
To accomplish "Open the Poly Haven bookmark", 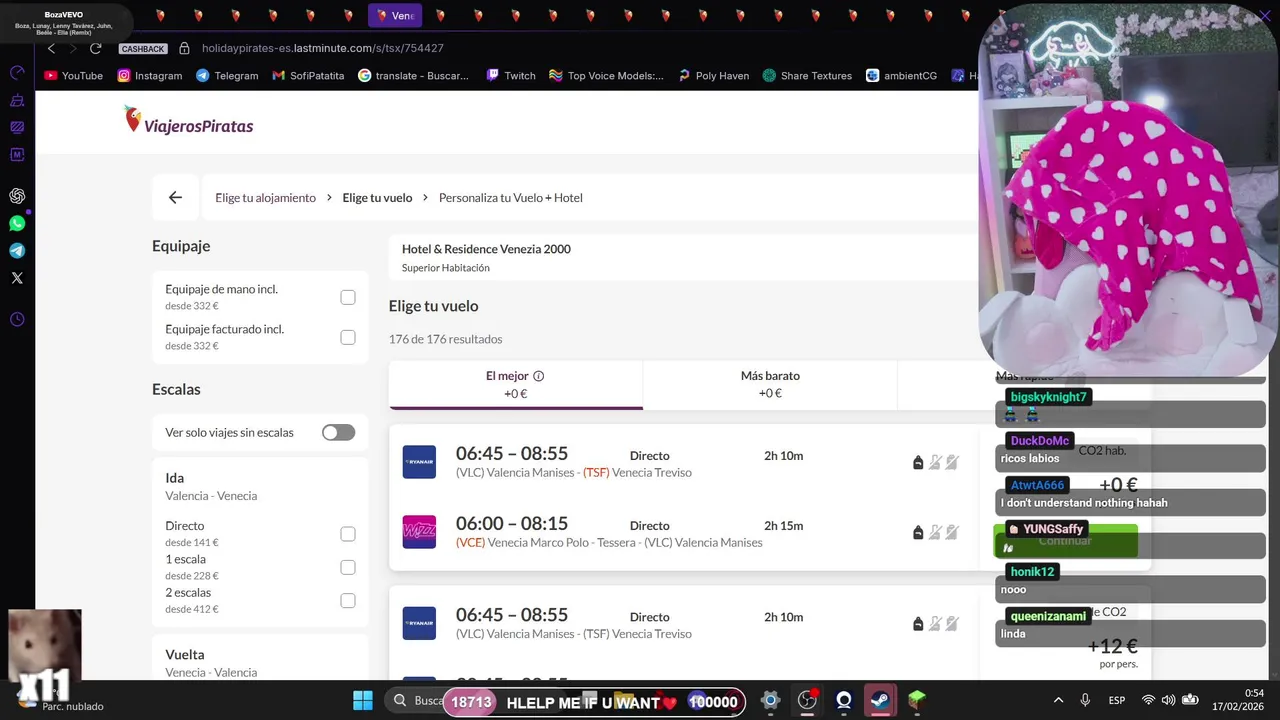I will (713, 75).
